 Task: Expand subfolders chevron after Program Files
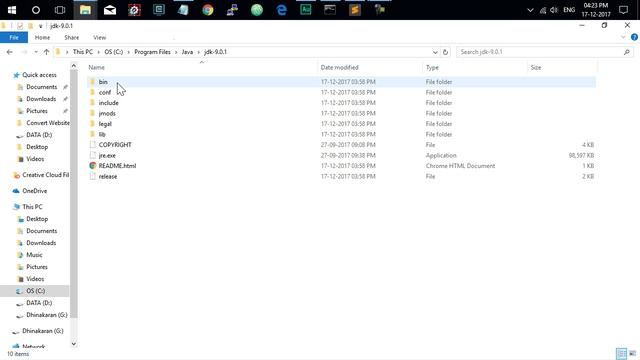[x=176, y=52]
